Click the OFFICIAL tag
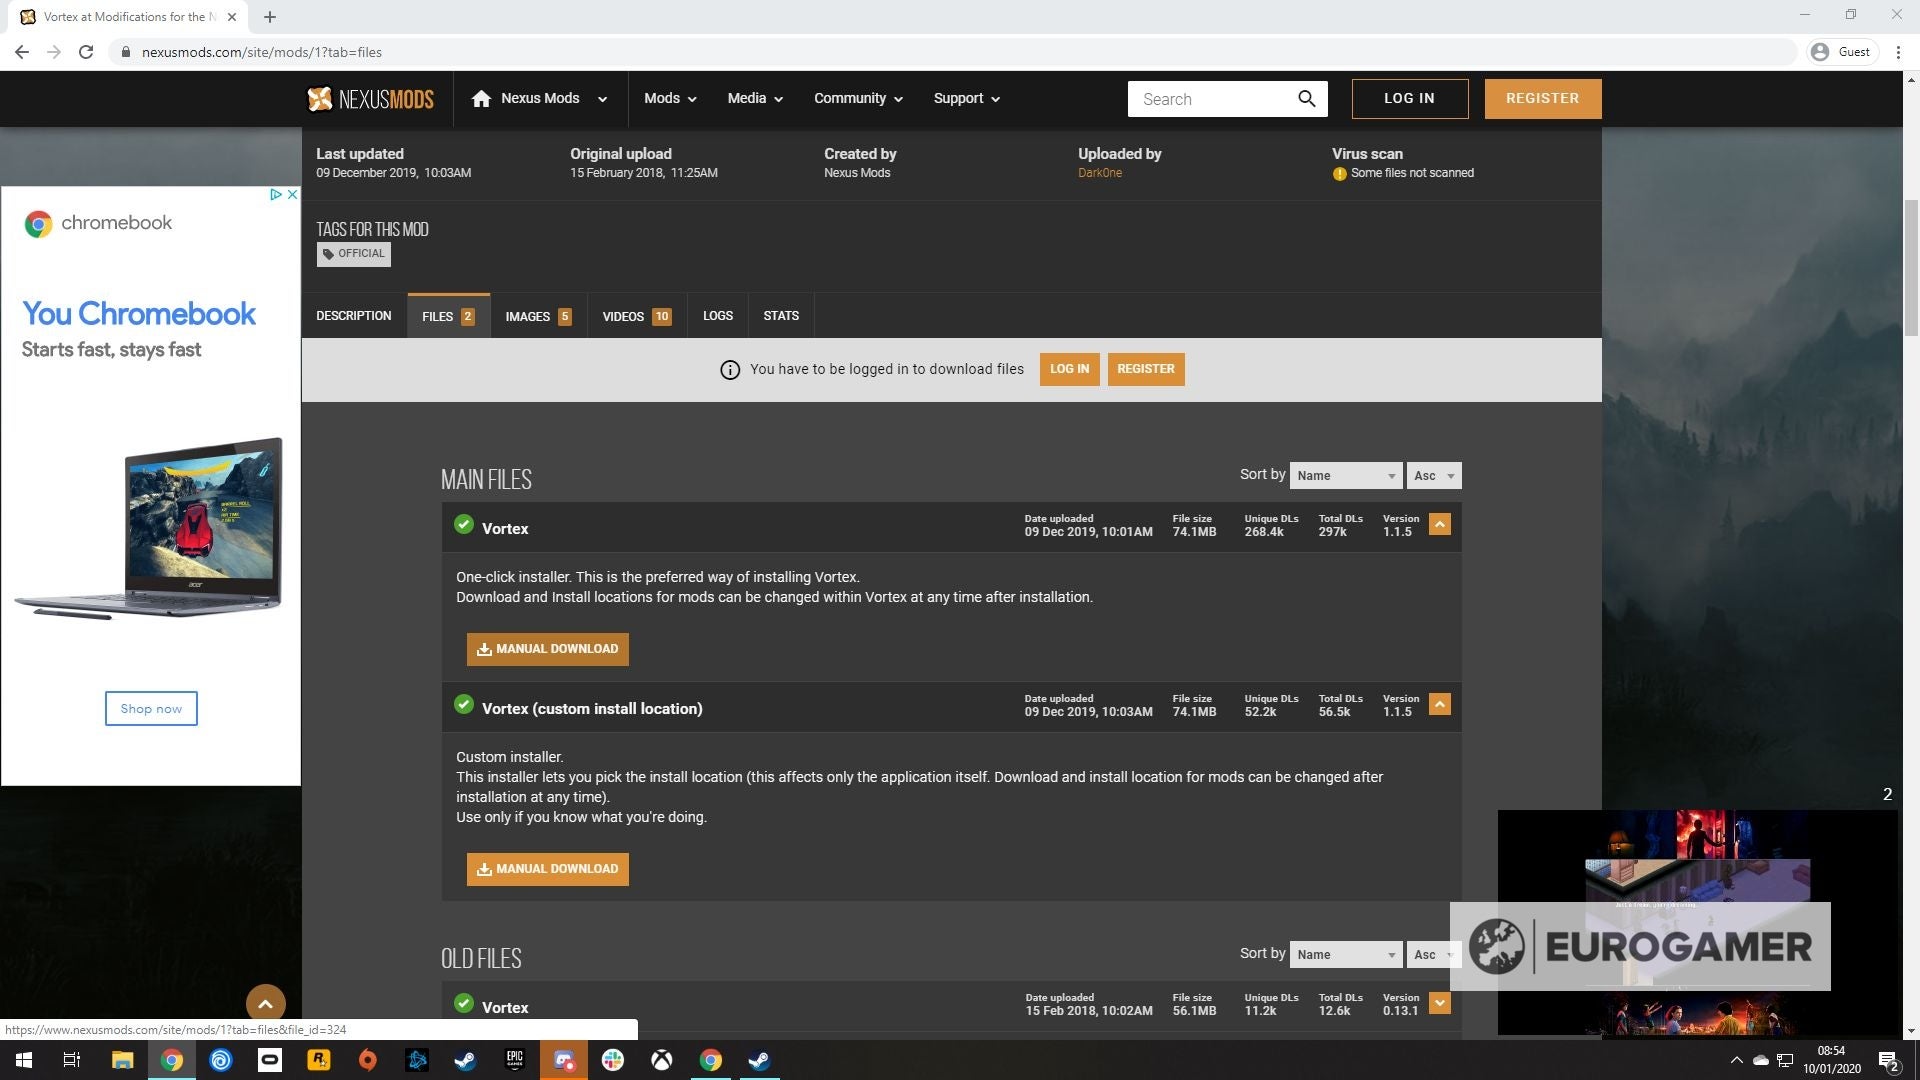The width and height of the screenshot is (1920, 1080). pyautogui.click(x=354, y=254)
